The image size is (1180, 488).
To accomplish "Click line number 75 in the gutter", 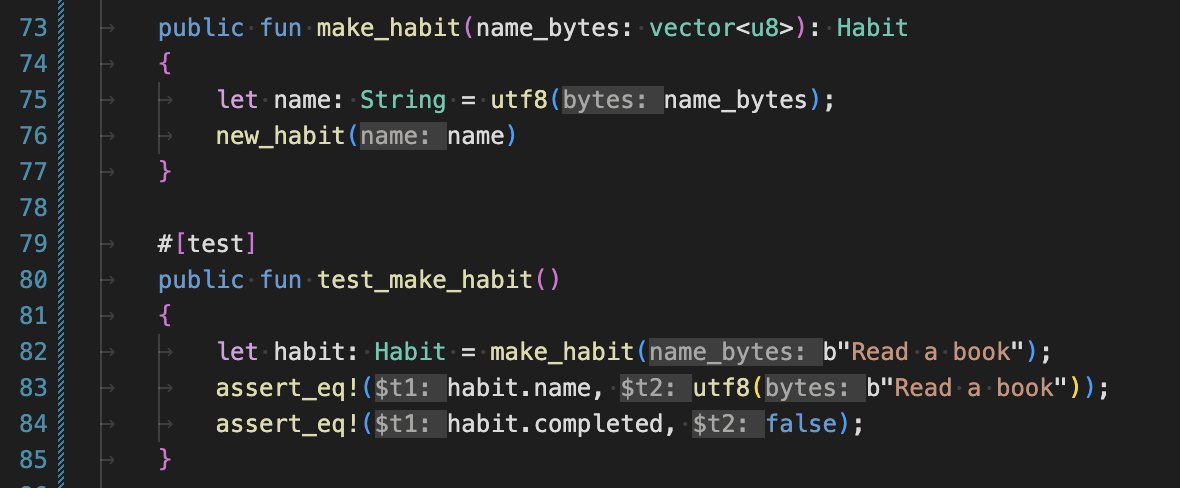I will 32,100.
